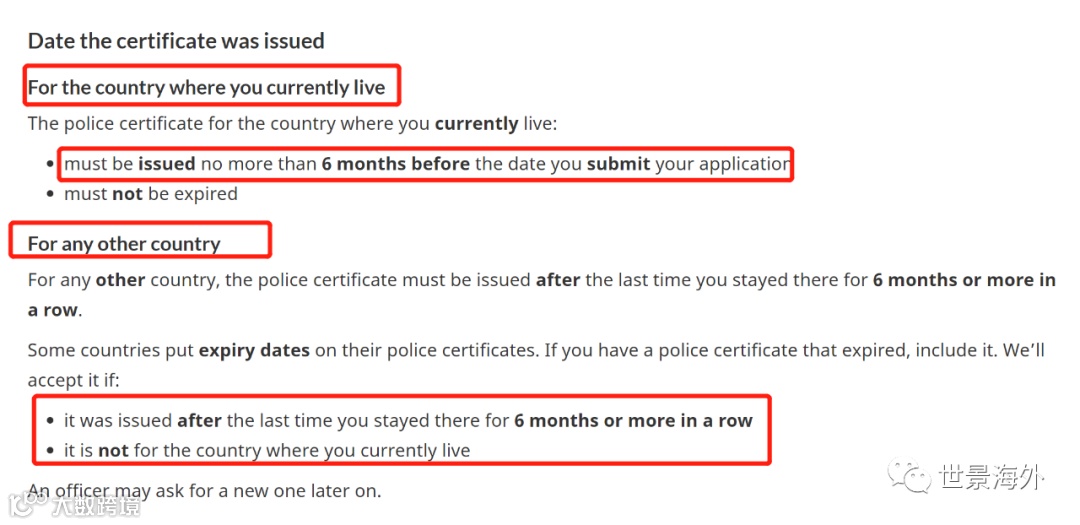The height and width of the screenshot is (525, 1080).
Task: Click bullet 'it is not for the country'
Action: click(x=267, y=451)
